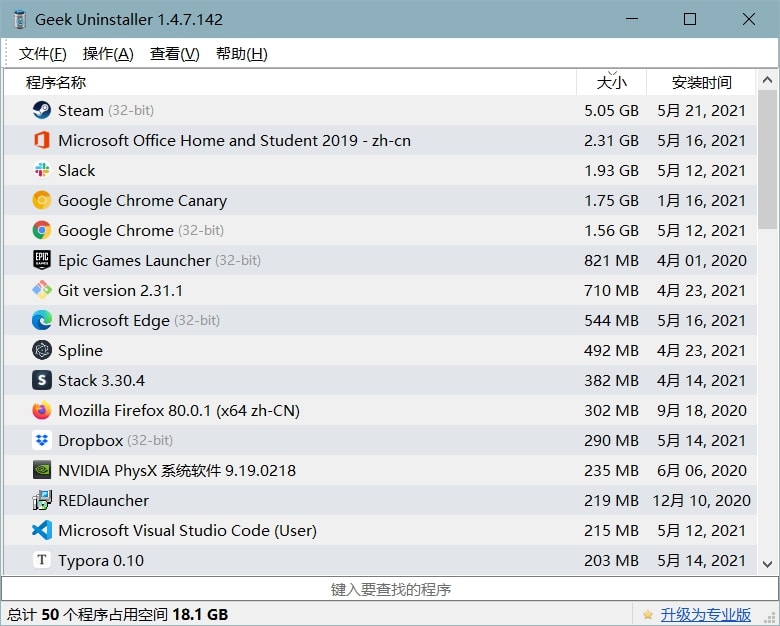Screen dimensions: 780x626
Task: Click the 821 MB size value
Action: tap(611, 260)
